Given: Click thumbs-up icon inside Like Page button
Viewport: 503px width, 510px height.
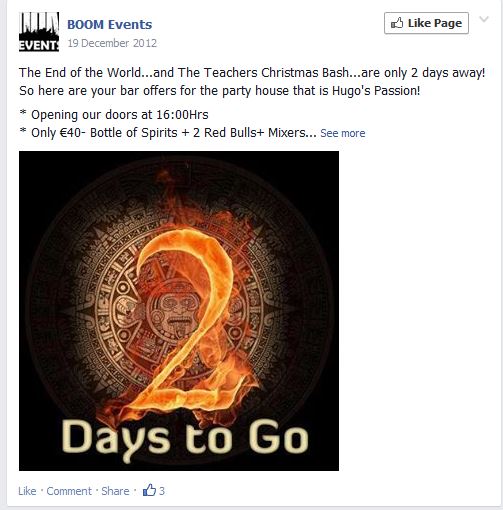Looking at the screenshot, I should [x=397, y=23].
